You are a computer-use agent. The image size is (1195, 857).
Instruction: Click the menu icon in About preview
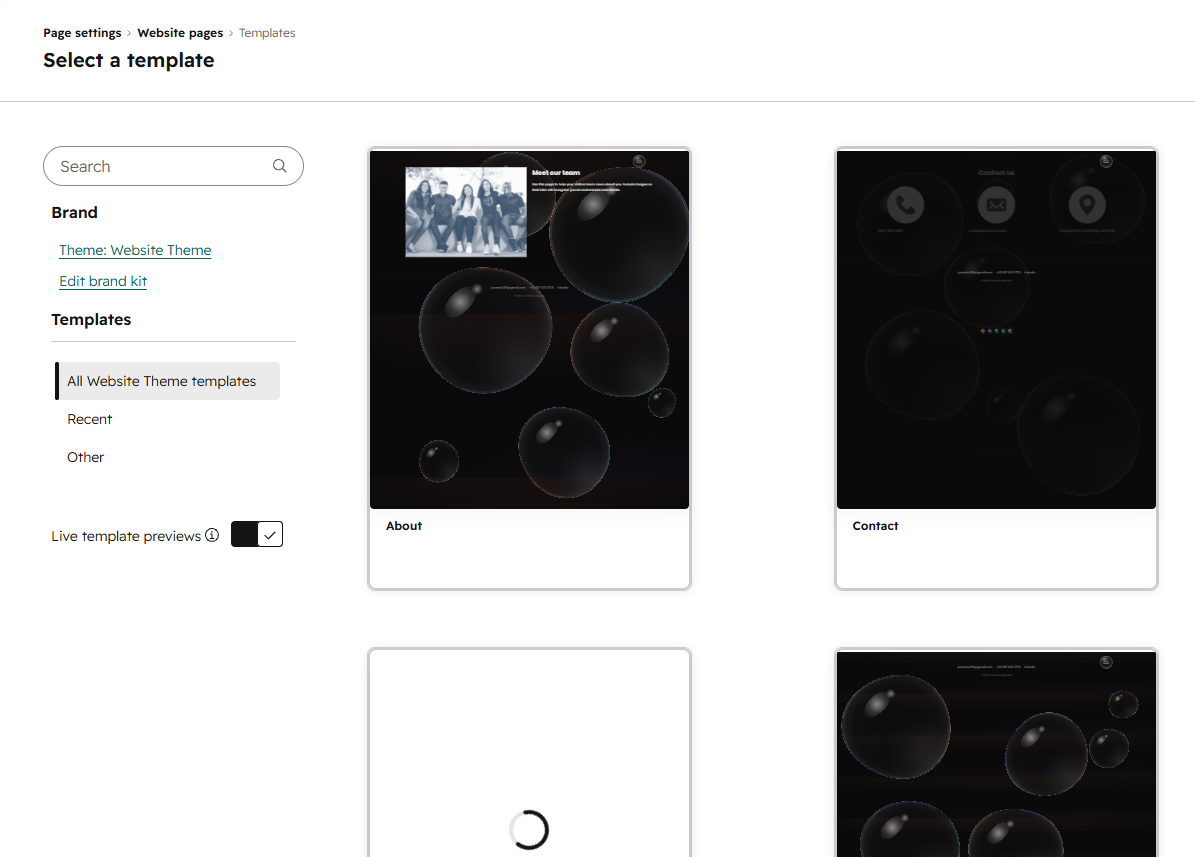(639, 161)
